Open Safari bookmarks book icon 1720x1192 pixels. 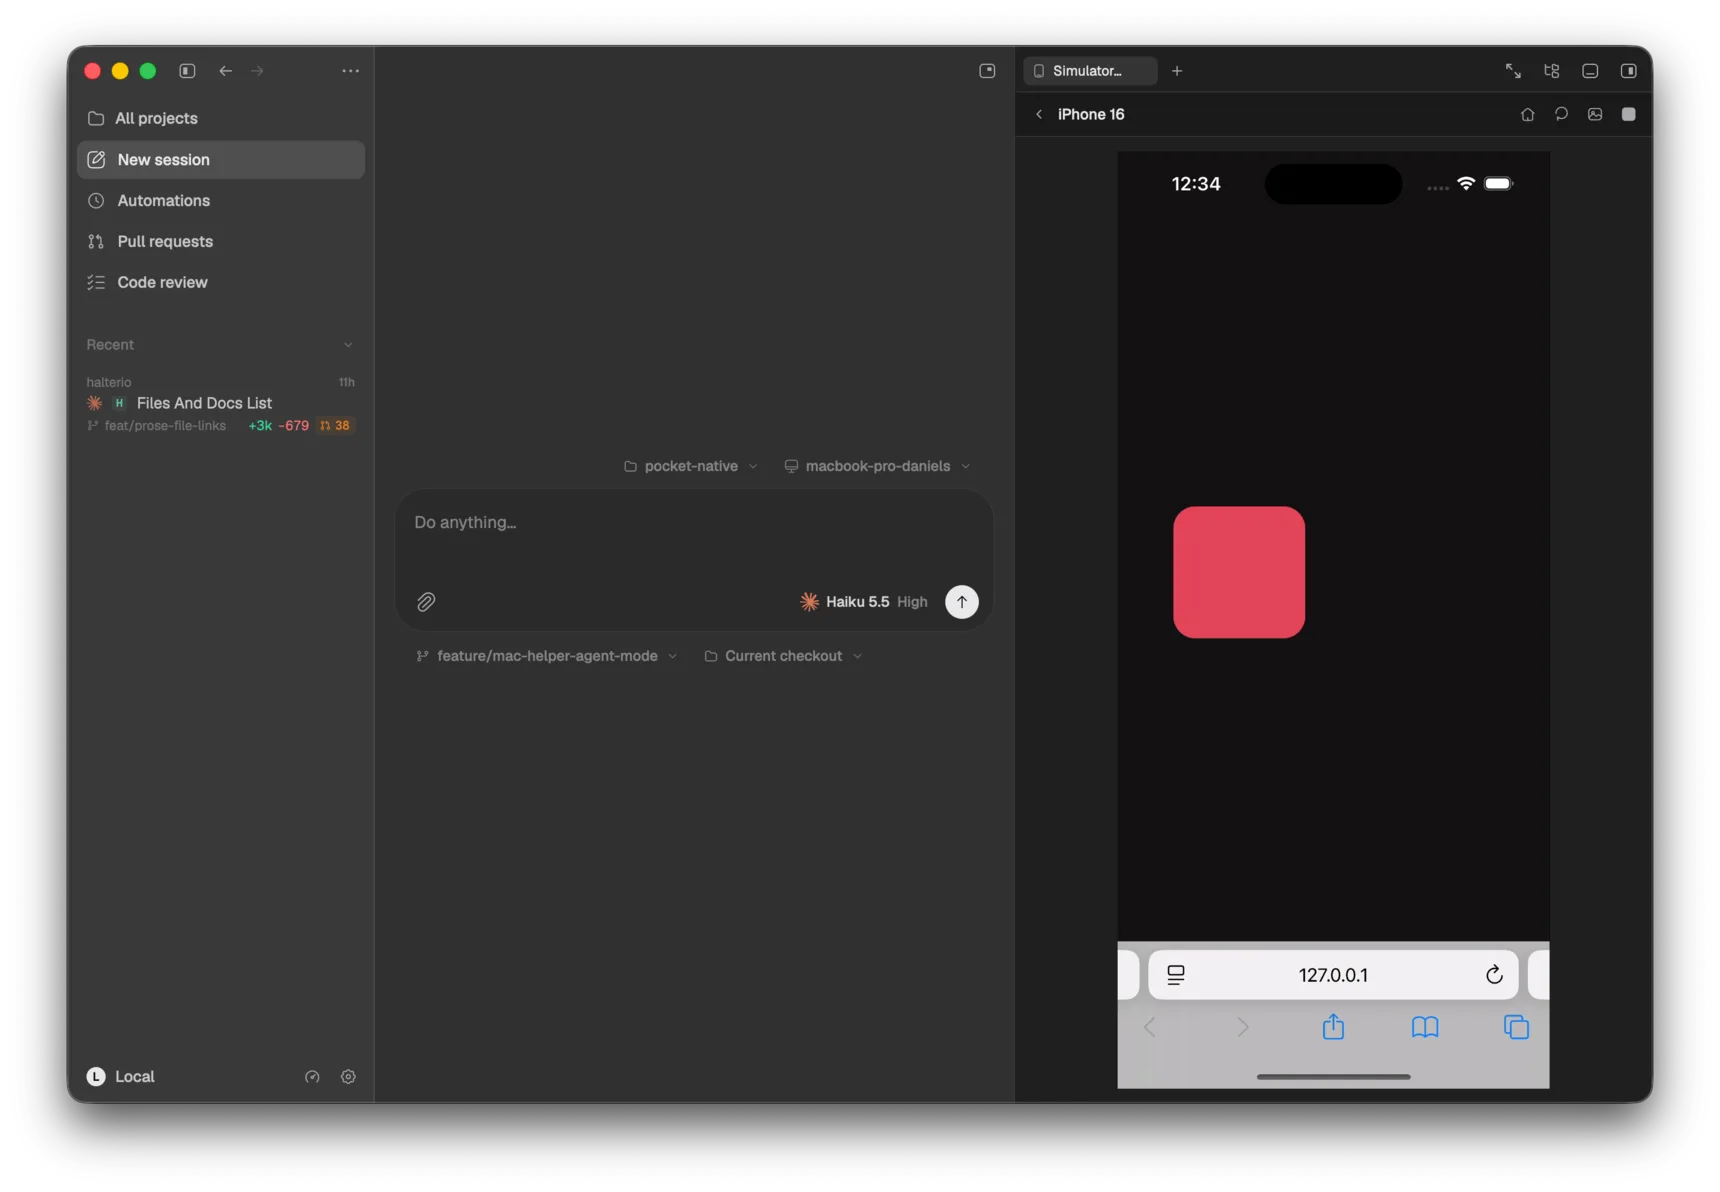click(1425, 1027)
